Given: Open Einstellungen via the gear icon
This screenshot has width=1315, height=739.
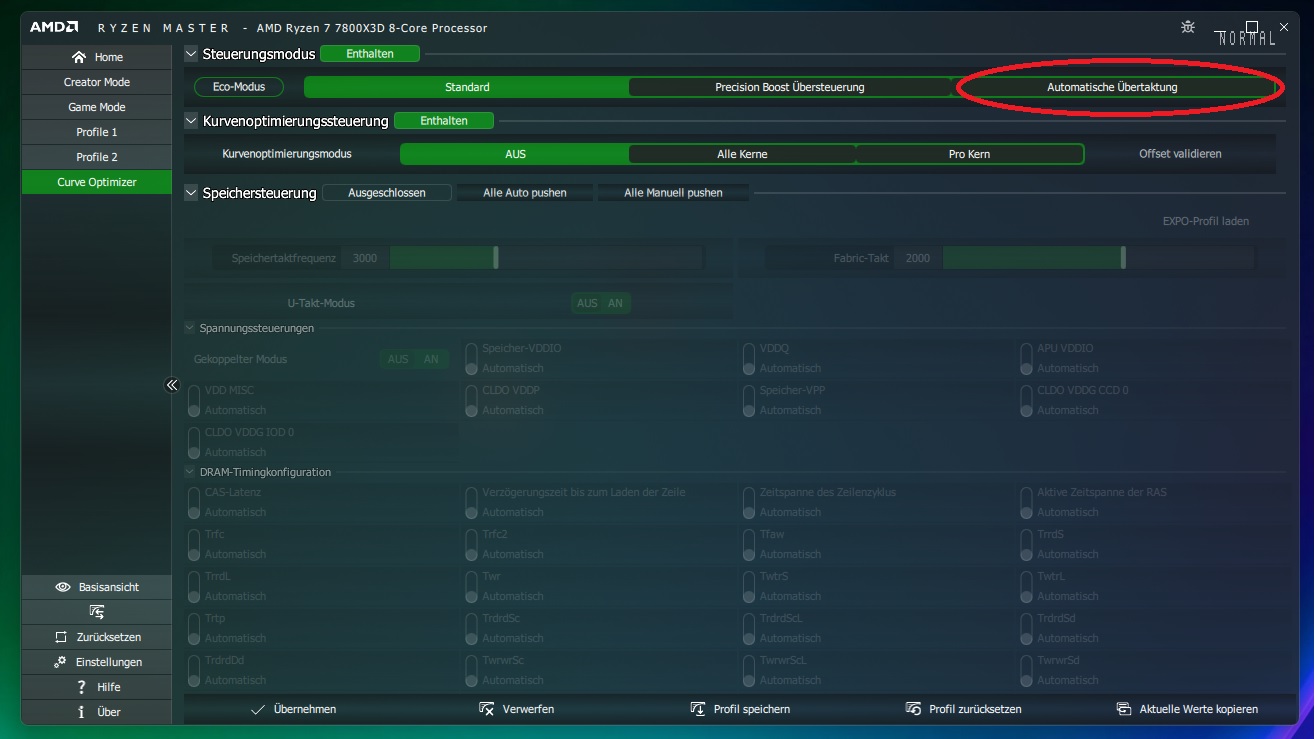Looking at the screenshot, I should coord(61,662).
